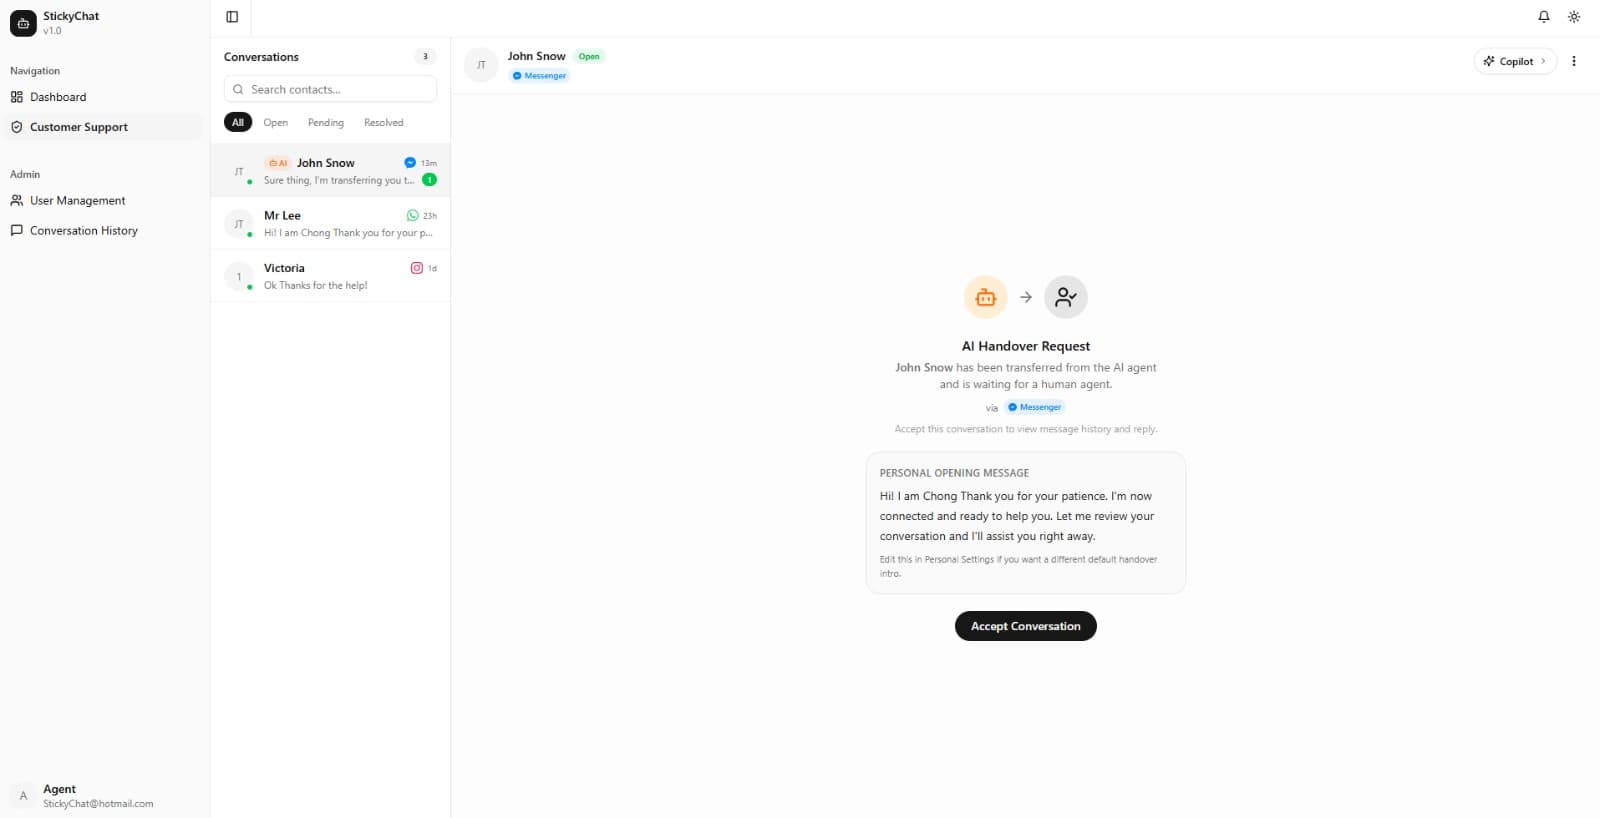Click Mr Lee's avatar
This screenshot has width=1600, height=818.
(239, 224)
